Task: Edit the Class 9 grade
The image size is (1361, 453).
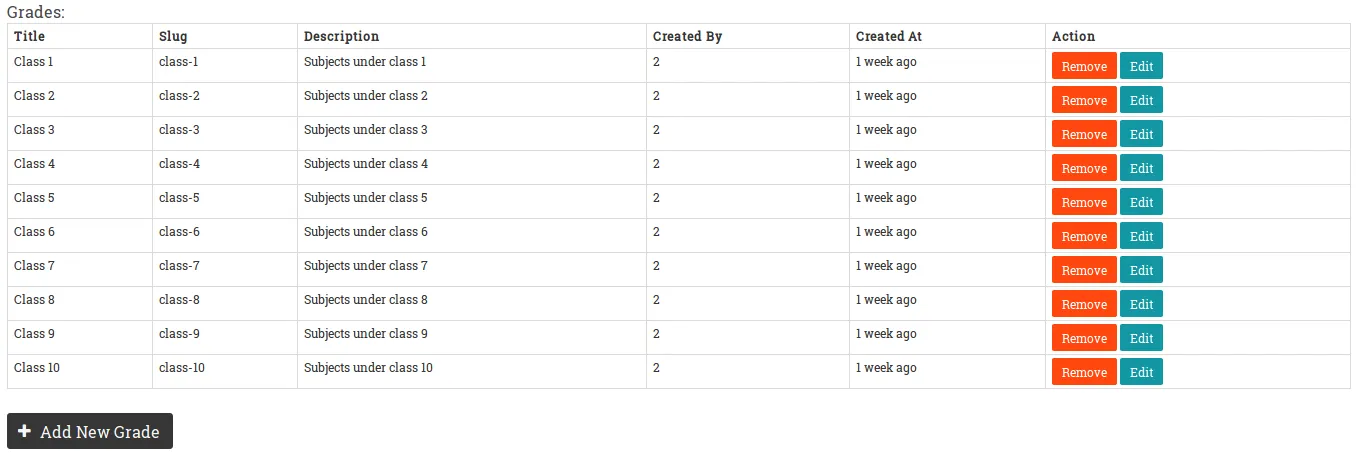Action: [1141, 338]
